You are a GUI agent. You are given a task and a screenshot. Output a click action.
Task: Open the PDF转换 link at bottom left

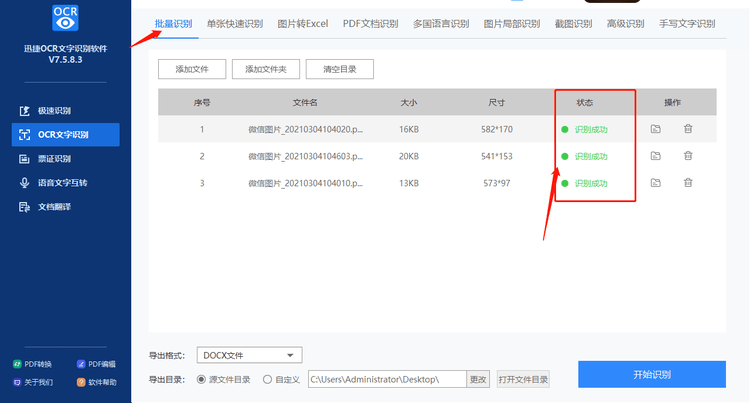[x=33, y=364]
